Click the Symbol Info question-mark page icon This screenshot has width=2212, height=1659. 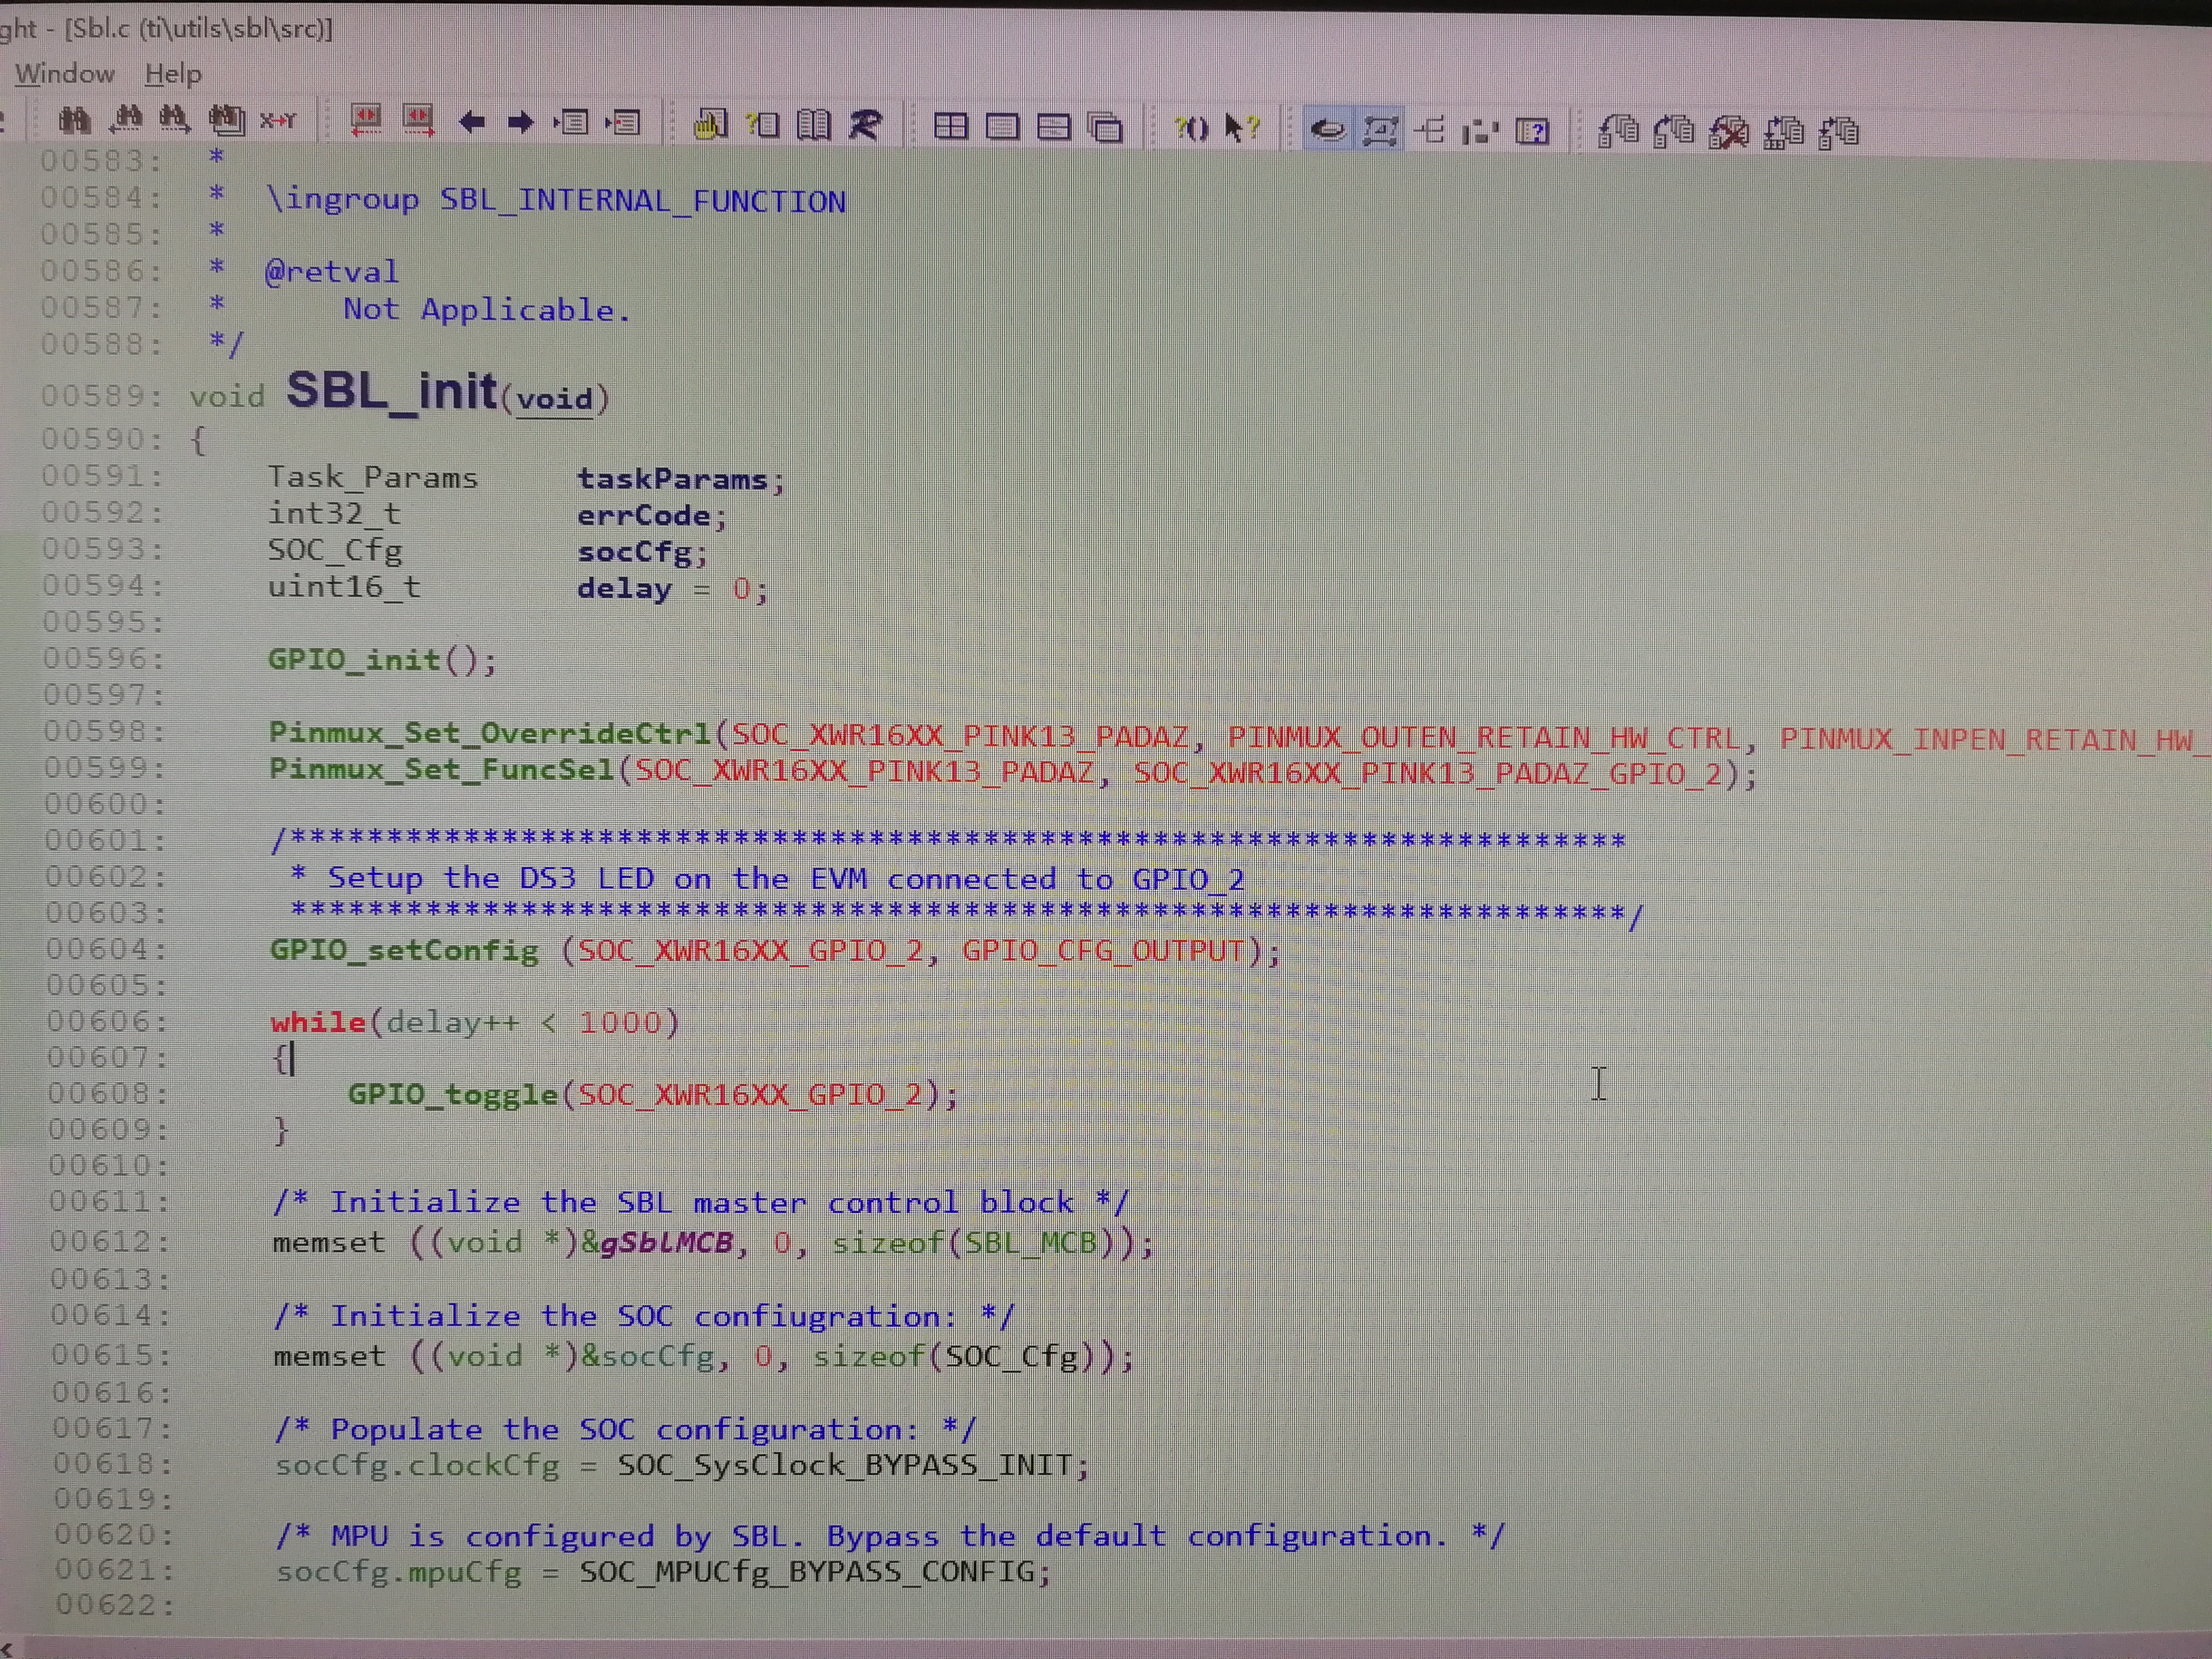(763, 125)
